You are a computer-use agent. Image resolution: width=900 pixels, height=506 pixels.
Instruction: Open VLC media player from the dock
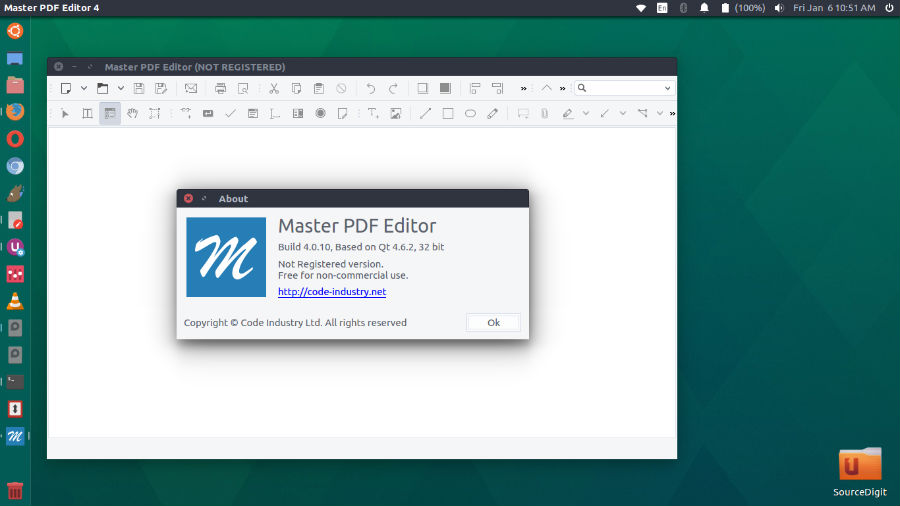(15, 301)
